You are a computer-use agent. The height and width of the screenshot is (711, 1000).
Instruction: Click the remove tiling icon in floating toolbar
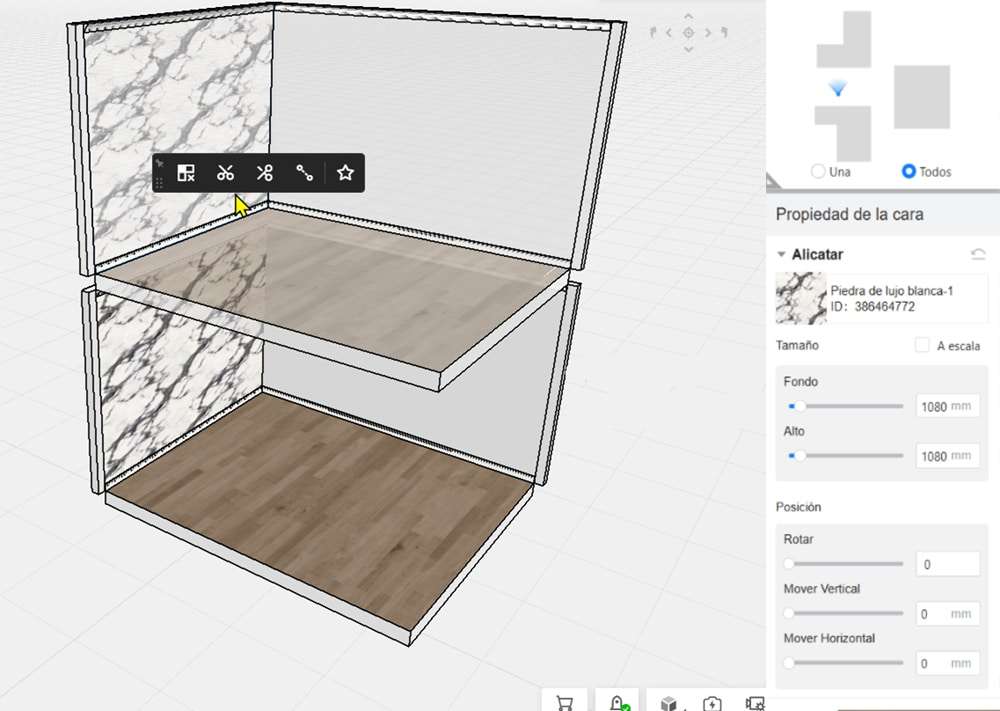186,173
